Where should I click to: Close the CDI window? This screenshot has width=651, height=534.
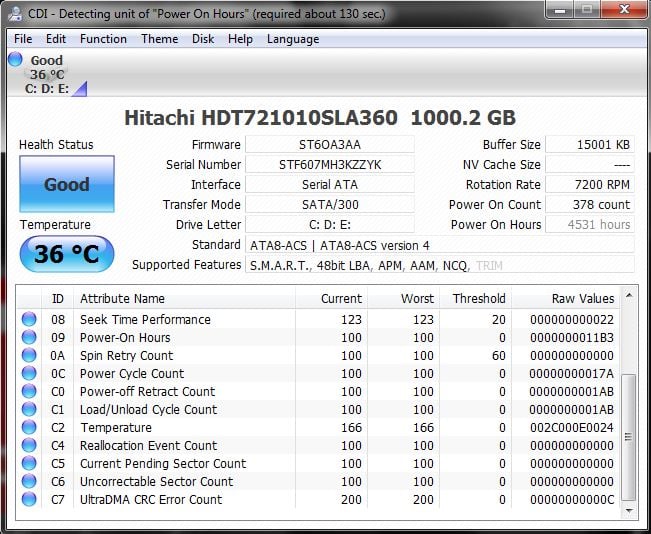(624, 9)
